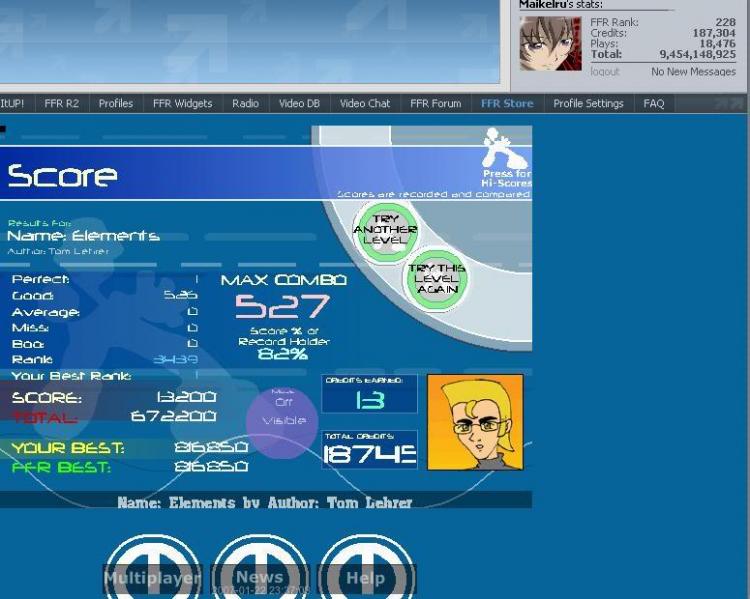This screenshot has height=599, width=750.
Task: Click the logout link
Action: pyautogui.click(x=605, y=72)
